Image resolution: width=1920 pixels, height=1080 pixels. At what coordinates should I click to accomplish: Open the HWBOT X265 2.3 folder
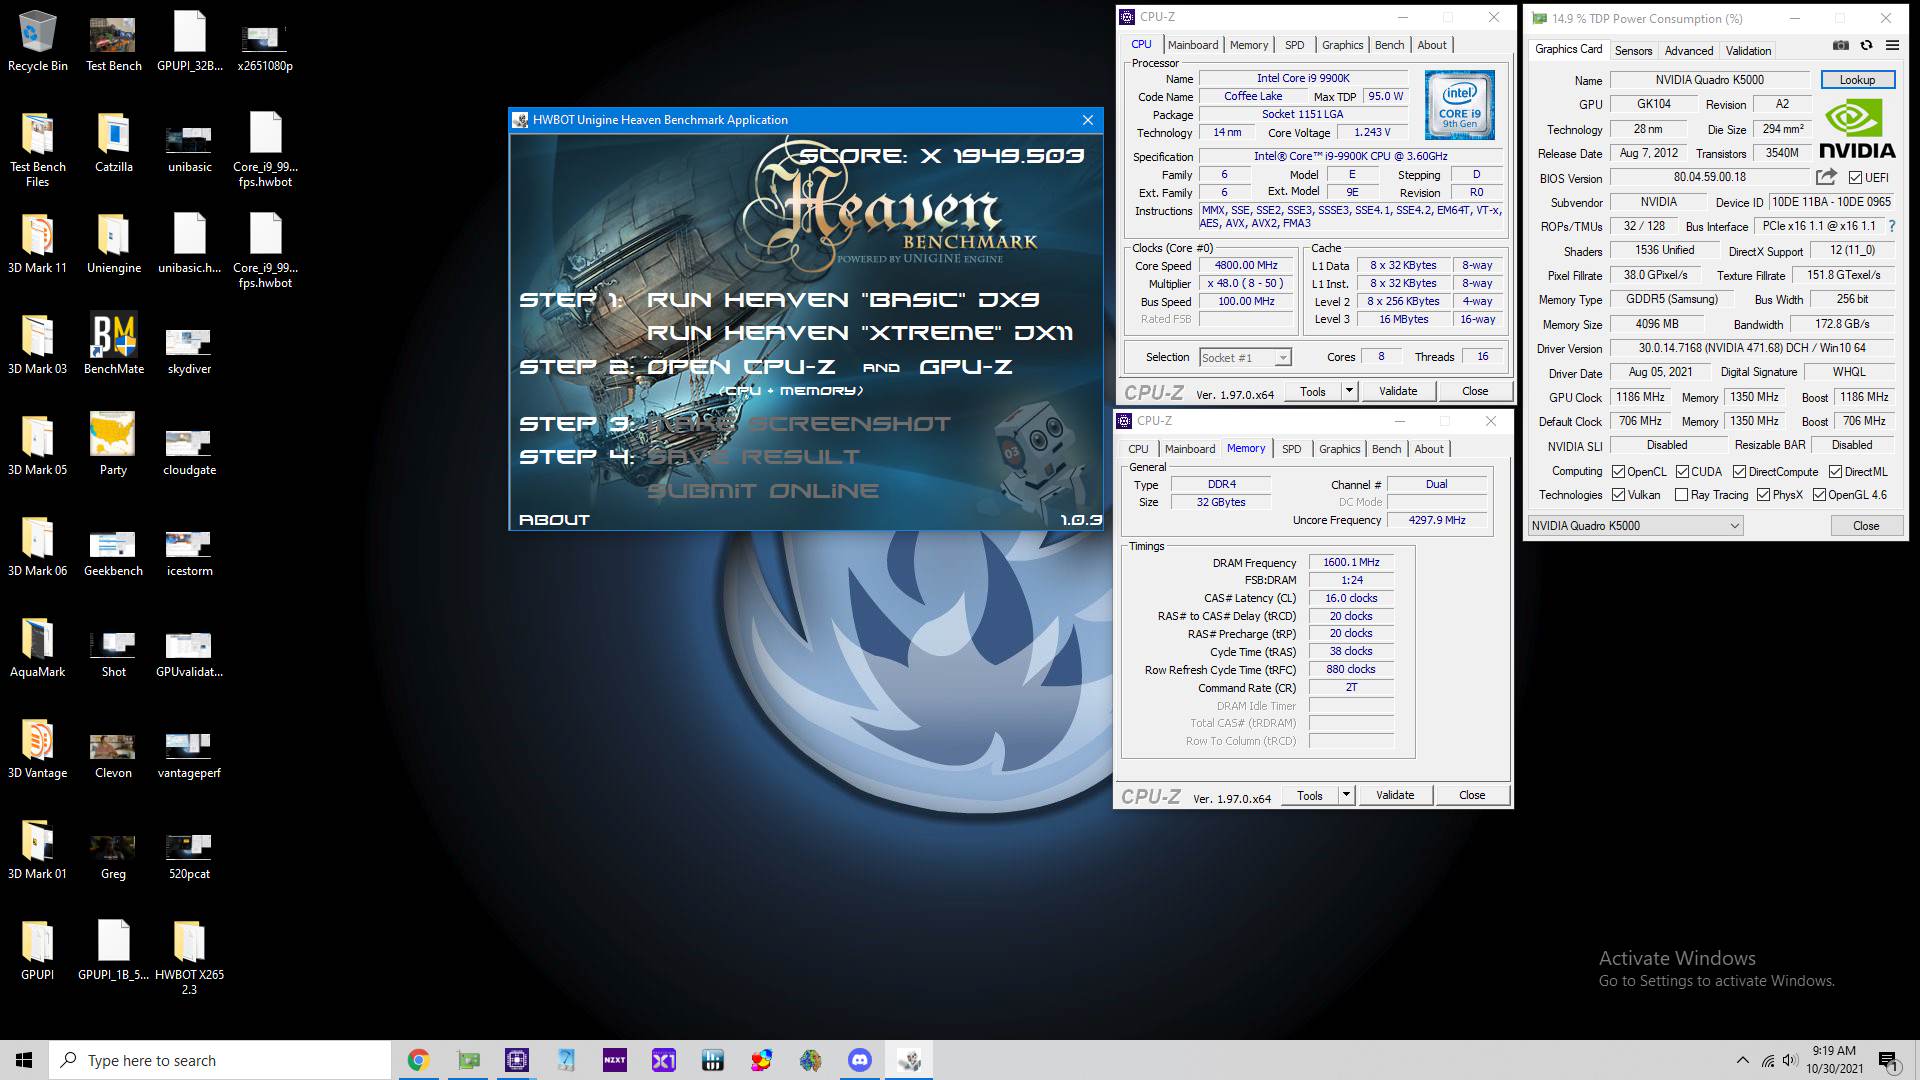189,957
